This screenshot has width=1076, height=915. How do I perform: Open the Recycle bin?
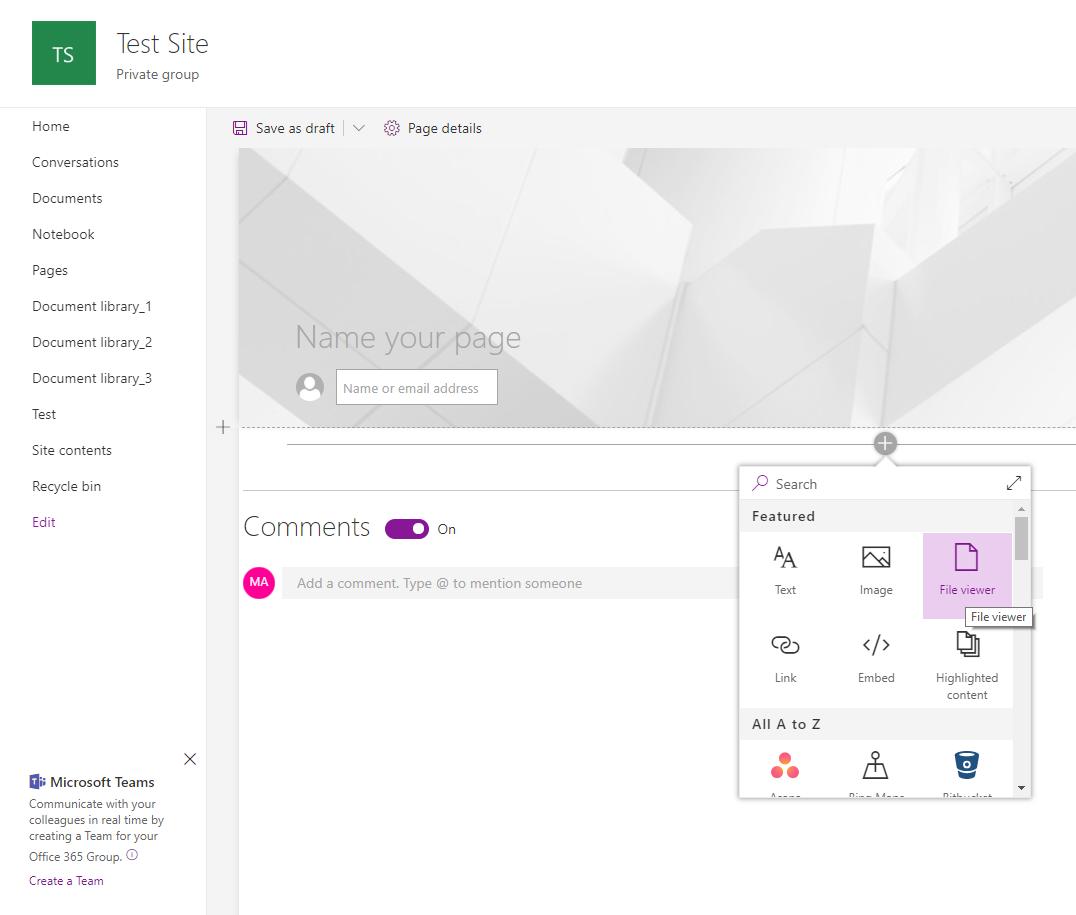point(67,486)
